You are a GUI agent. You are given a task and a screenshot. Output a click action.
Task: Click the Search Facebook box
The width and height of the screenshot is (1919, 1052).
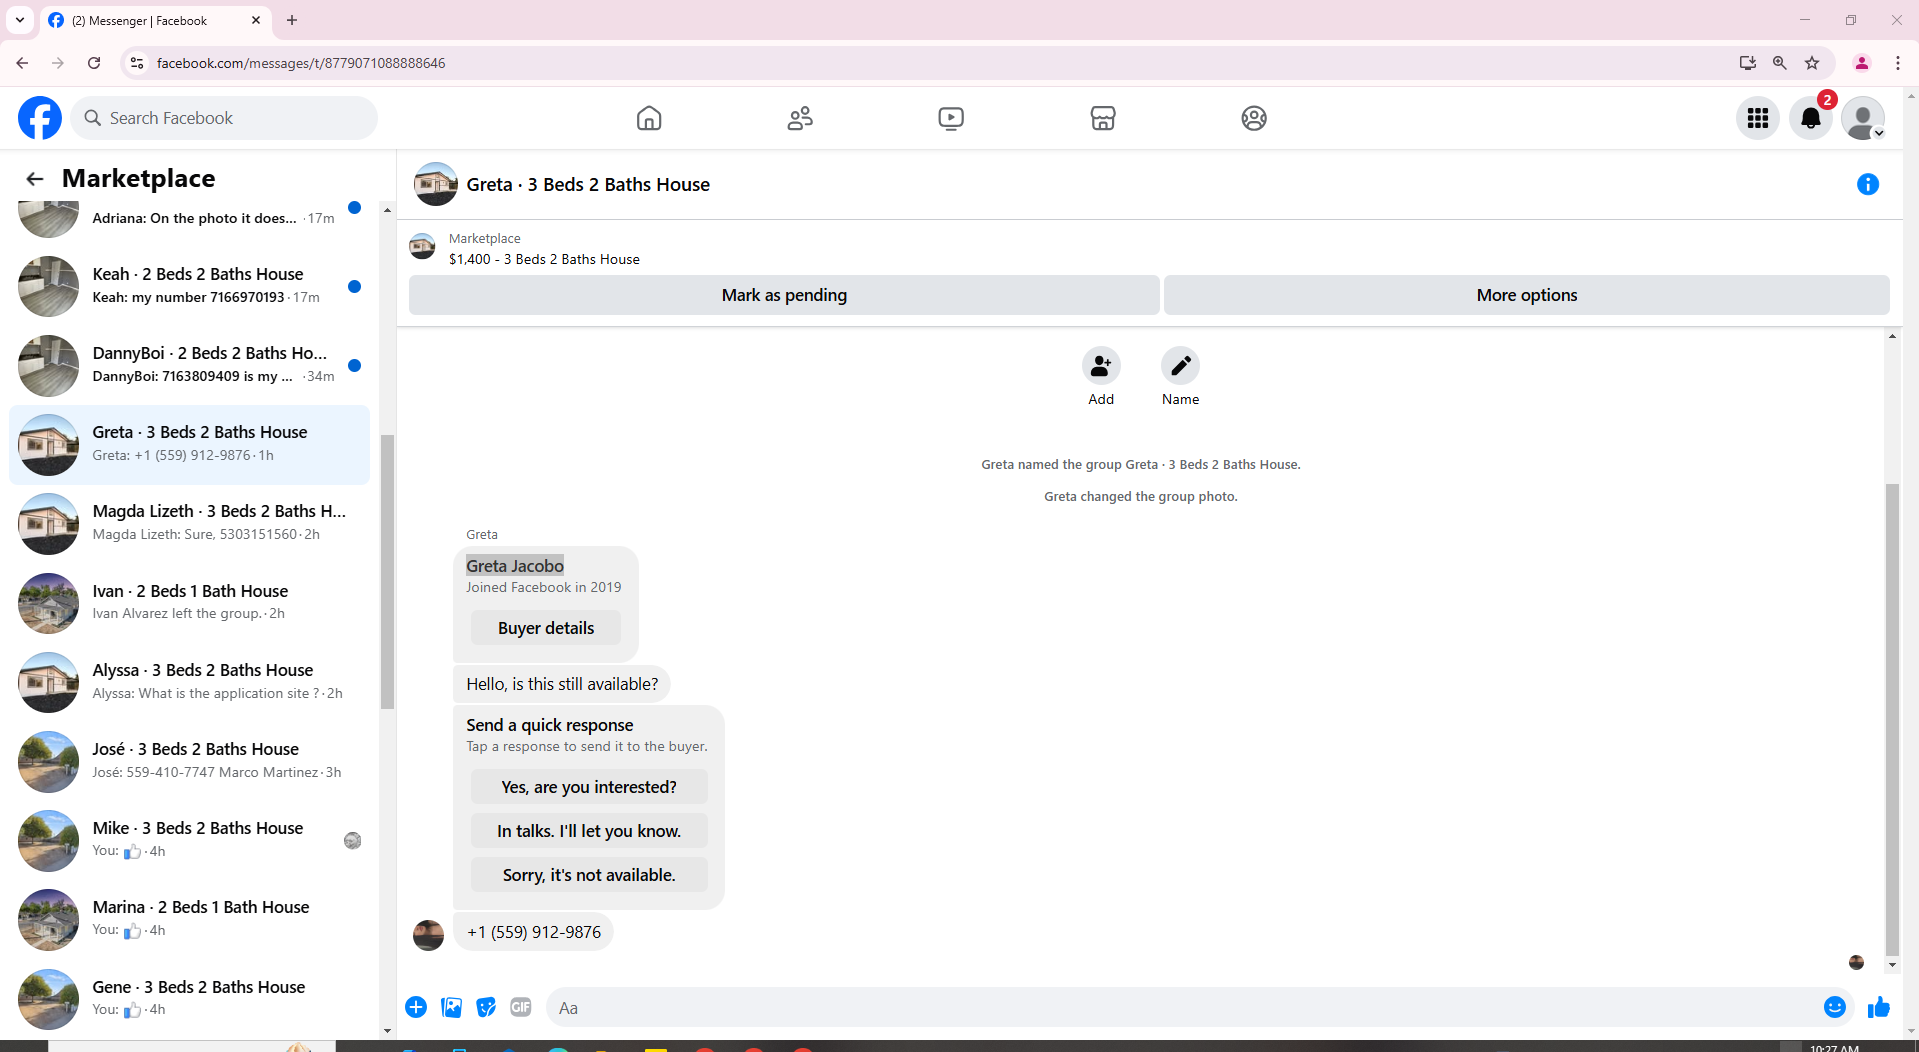coord(224,118)
